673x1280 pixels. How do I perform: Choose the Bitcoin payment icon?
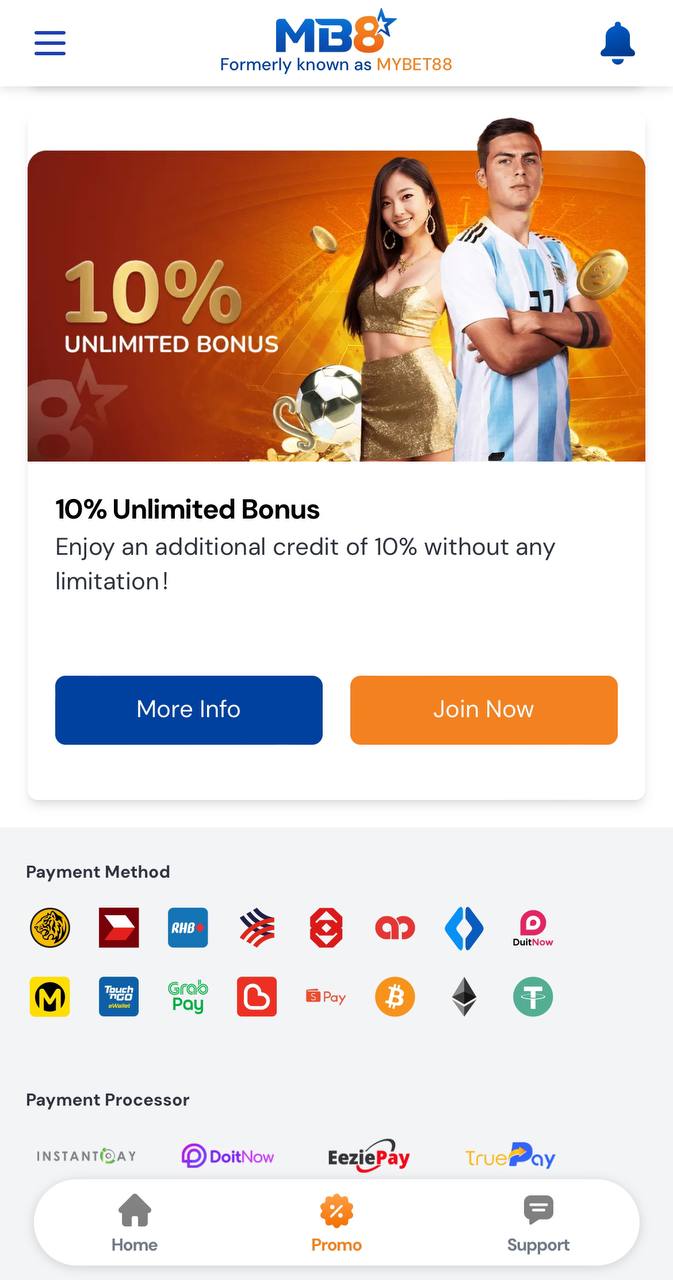tap(395, 997)
